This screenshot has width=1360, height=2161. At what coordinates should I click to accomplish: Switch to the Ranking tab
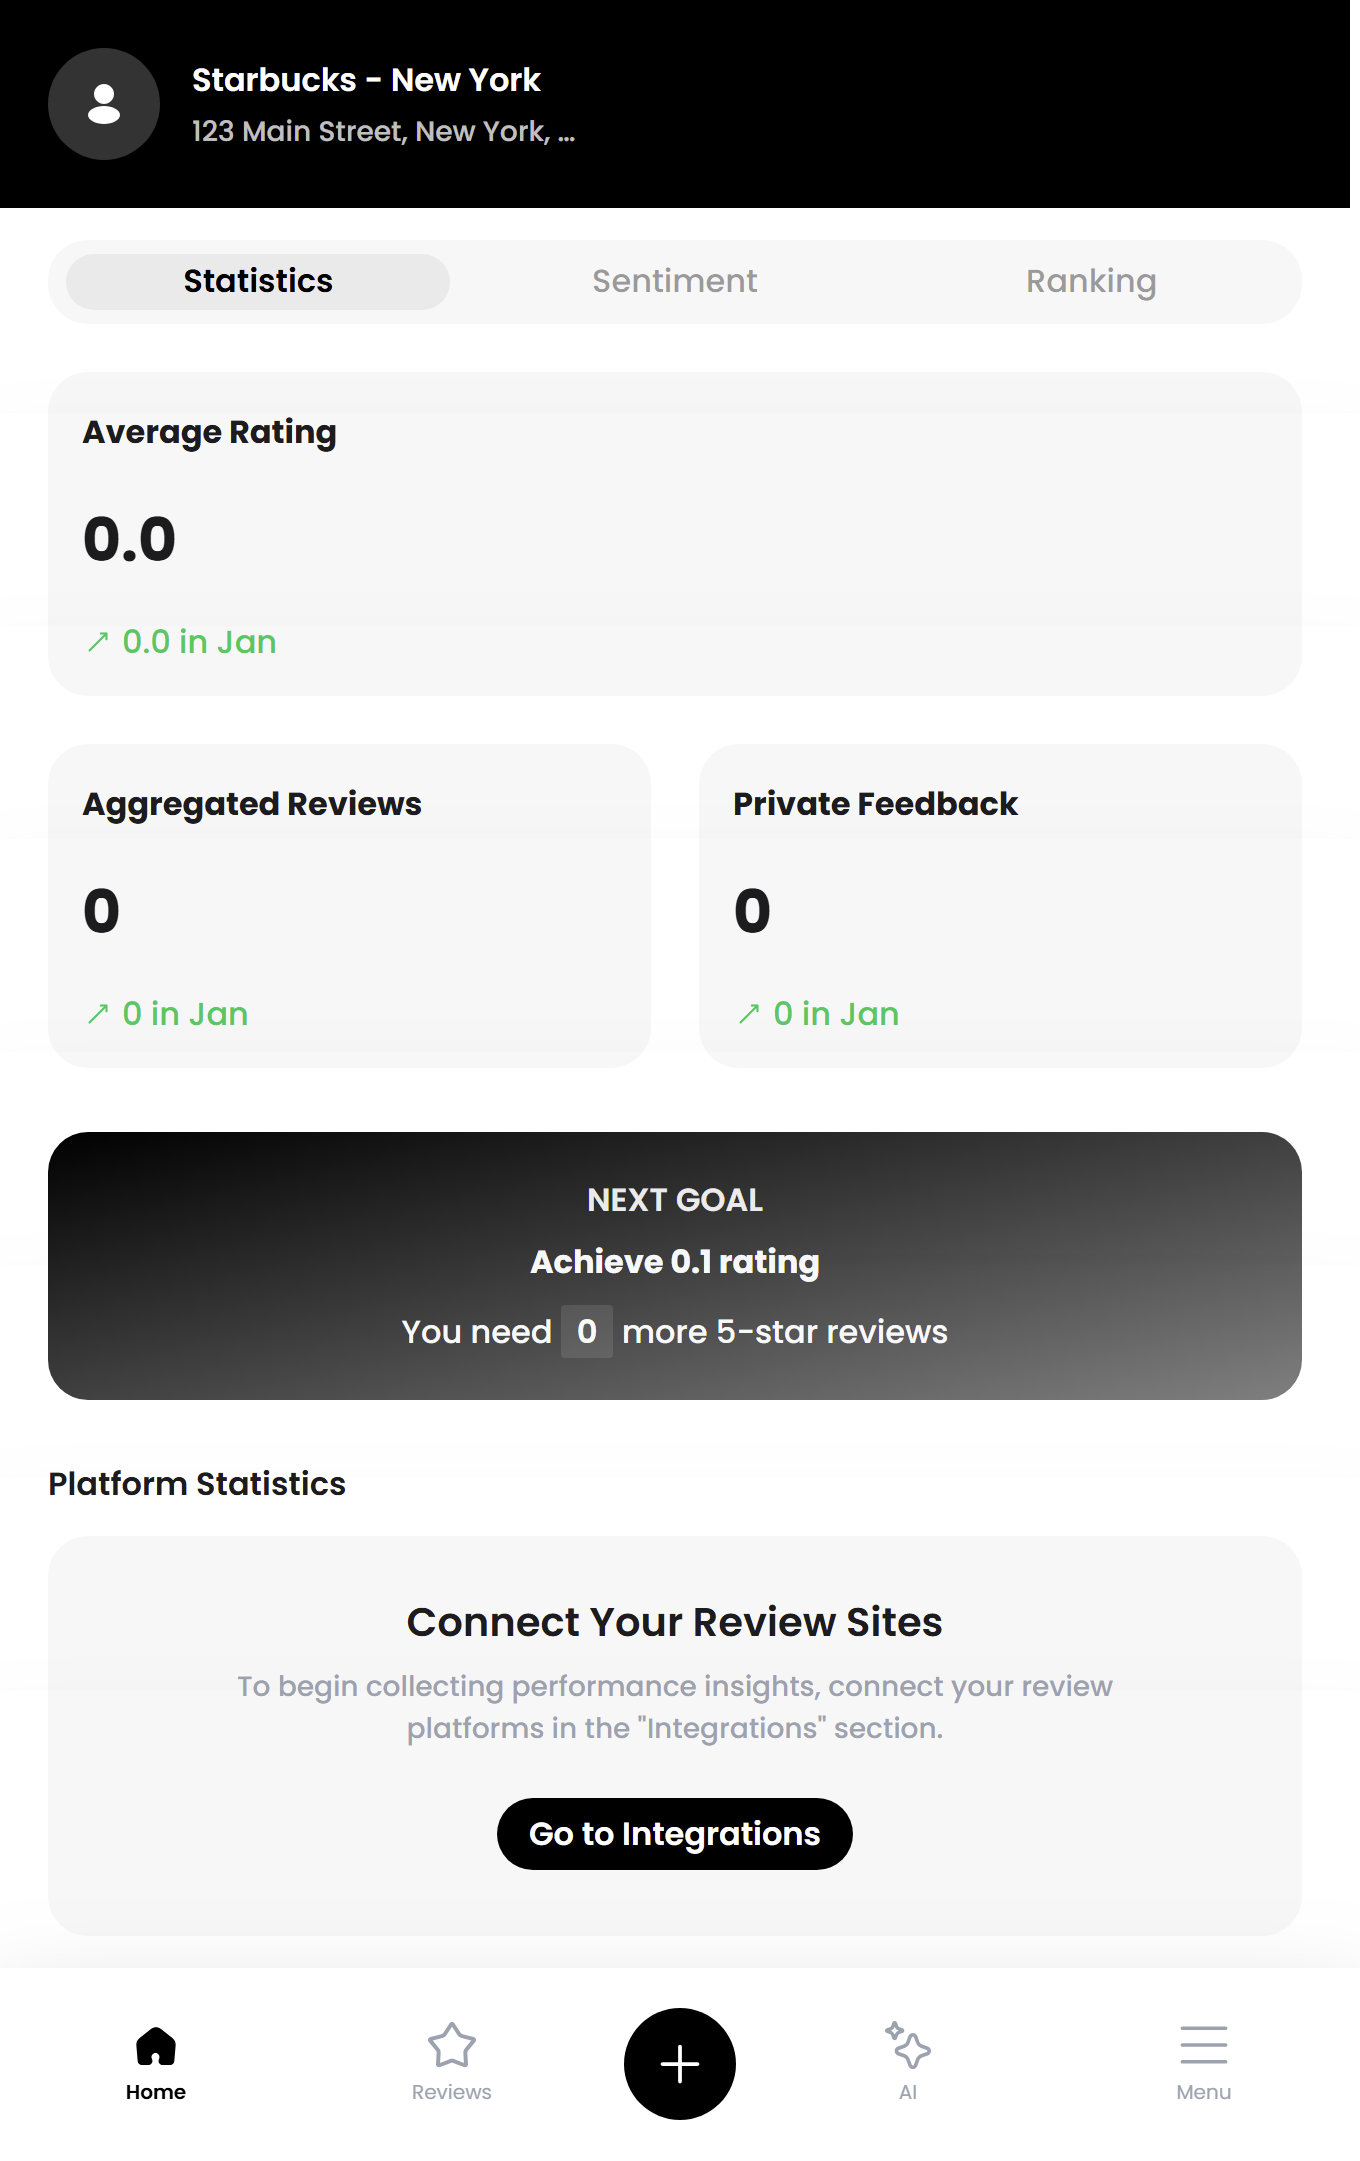(1091, 282)
